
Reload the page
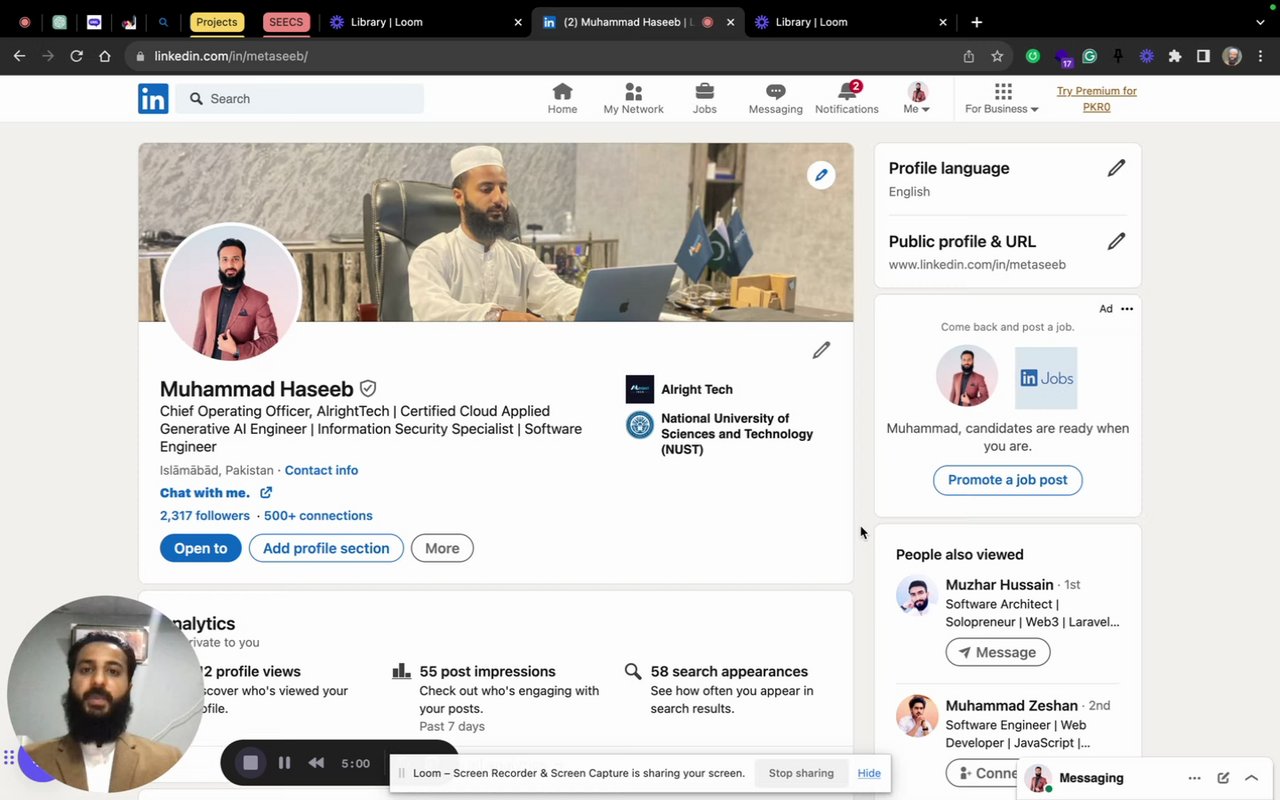tap(76, 56)
